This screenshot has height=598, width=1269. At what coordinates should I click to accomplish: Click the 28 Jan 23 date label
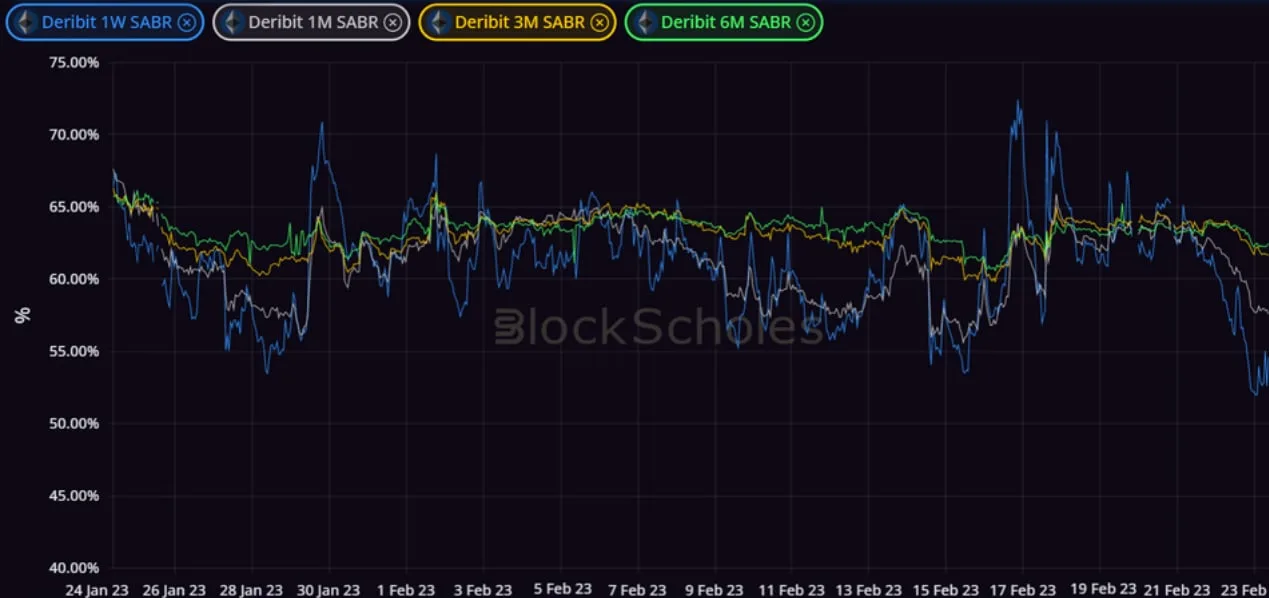pyautogui.click(x=250, y=589)
